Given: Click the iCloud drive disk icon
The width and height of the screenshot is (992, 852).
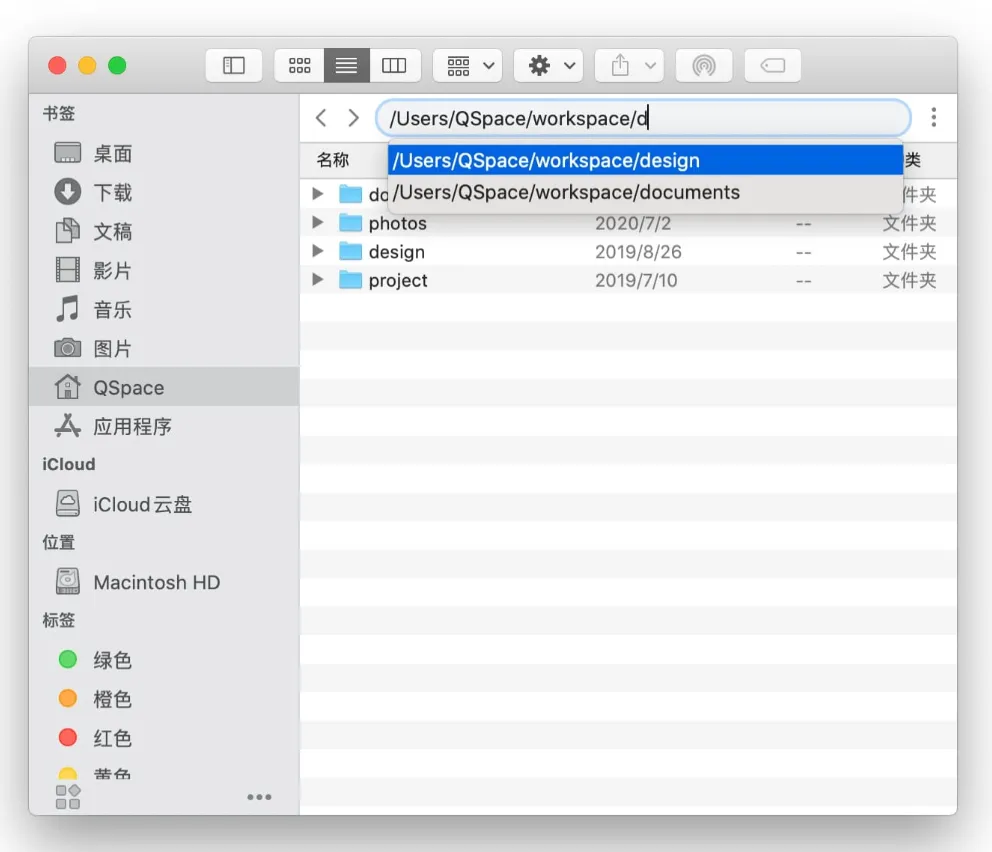Looking at the screenshot, I should [x=68, y=503].
